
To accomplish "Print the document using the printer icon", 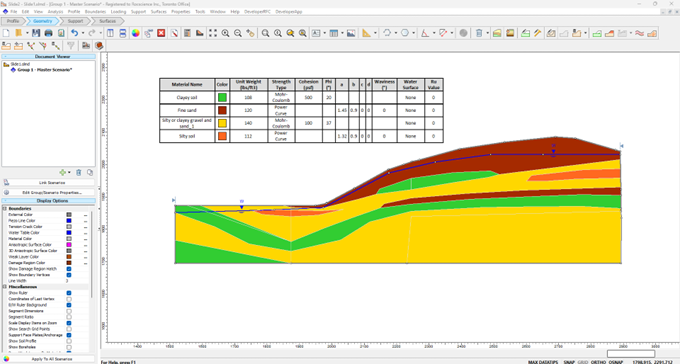I will 49,33.
